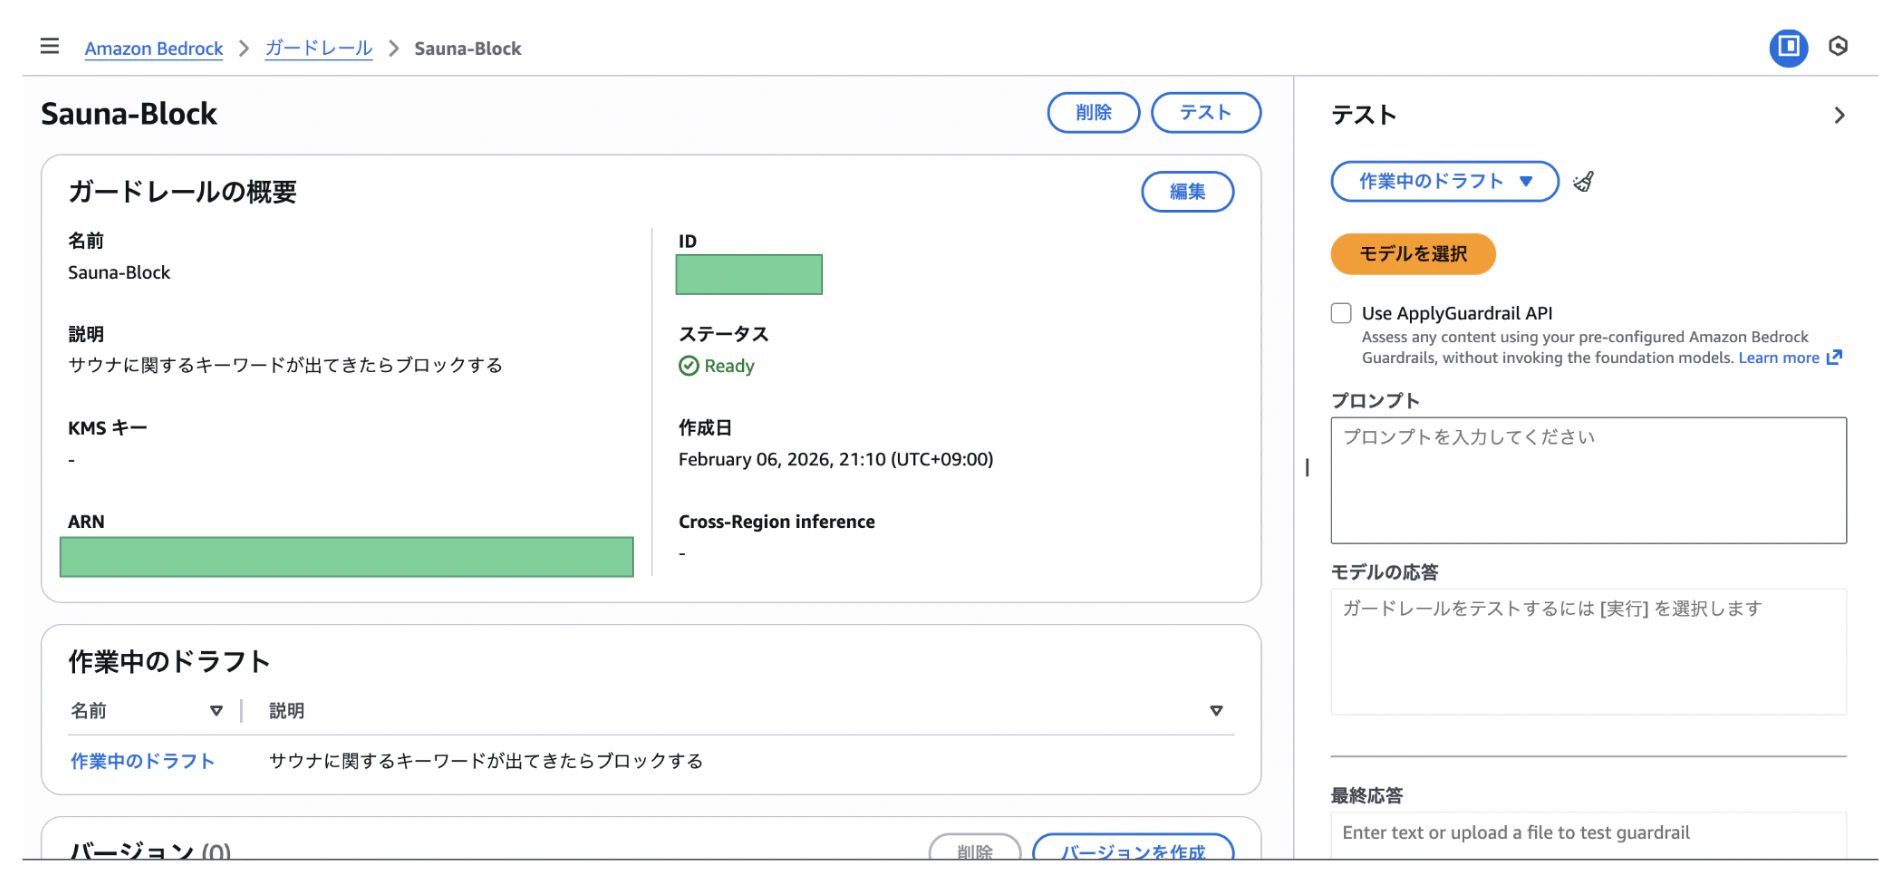Open the Learn more link

(1778, 358)
